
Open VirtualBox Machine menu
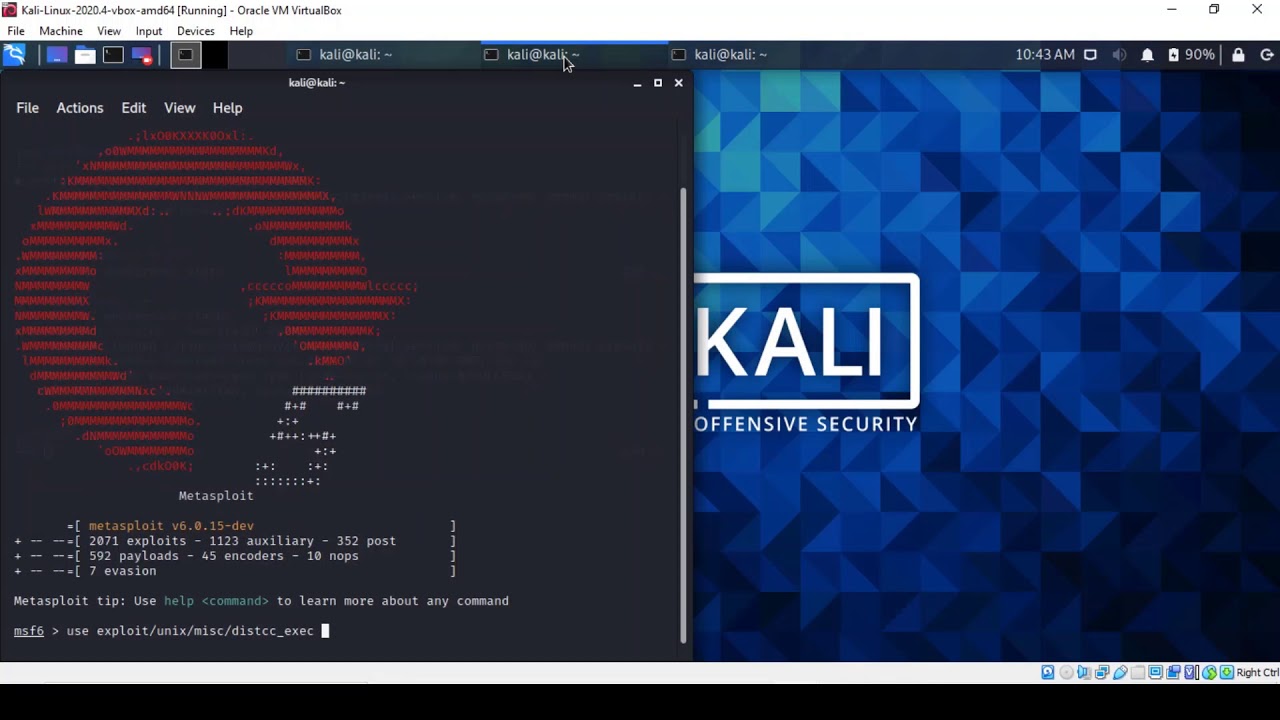[x=61, y=31]
